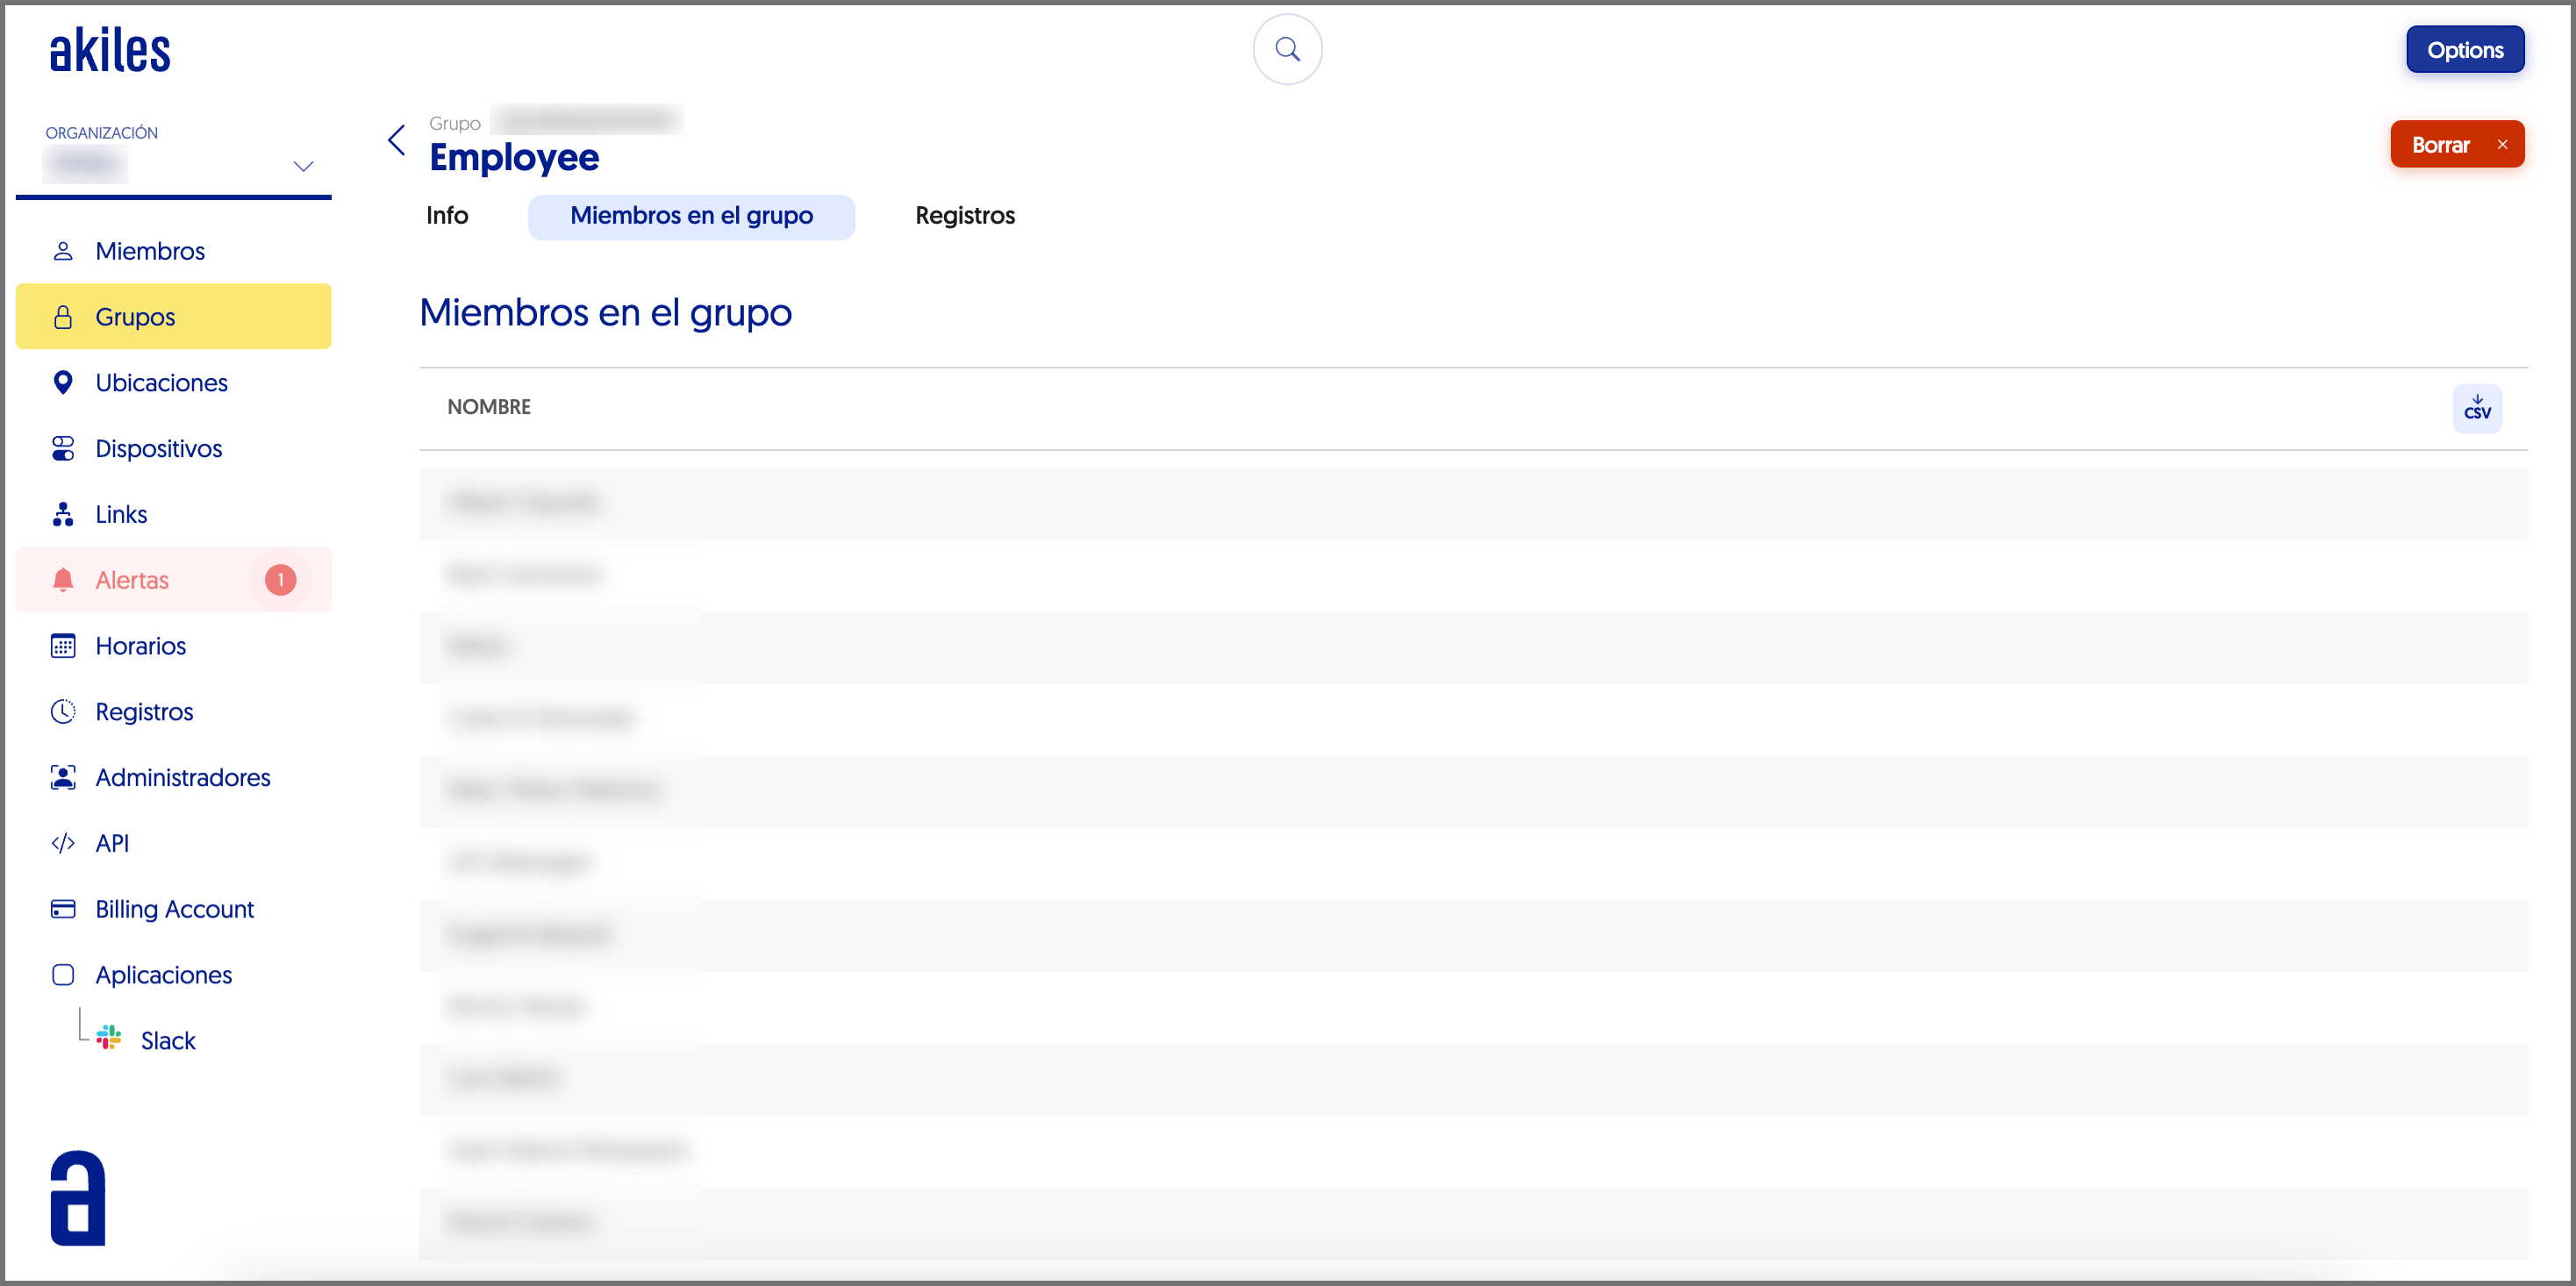Image resolution: width=2576 pixels, height=1286 pixels.
Task: Switch to the Info tab
Action: 447,216
